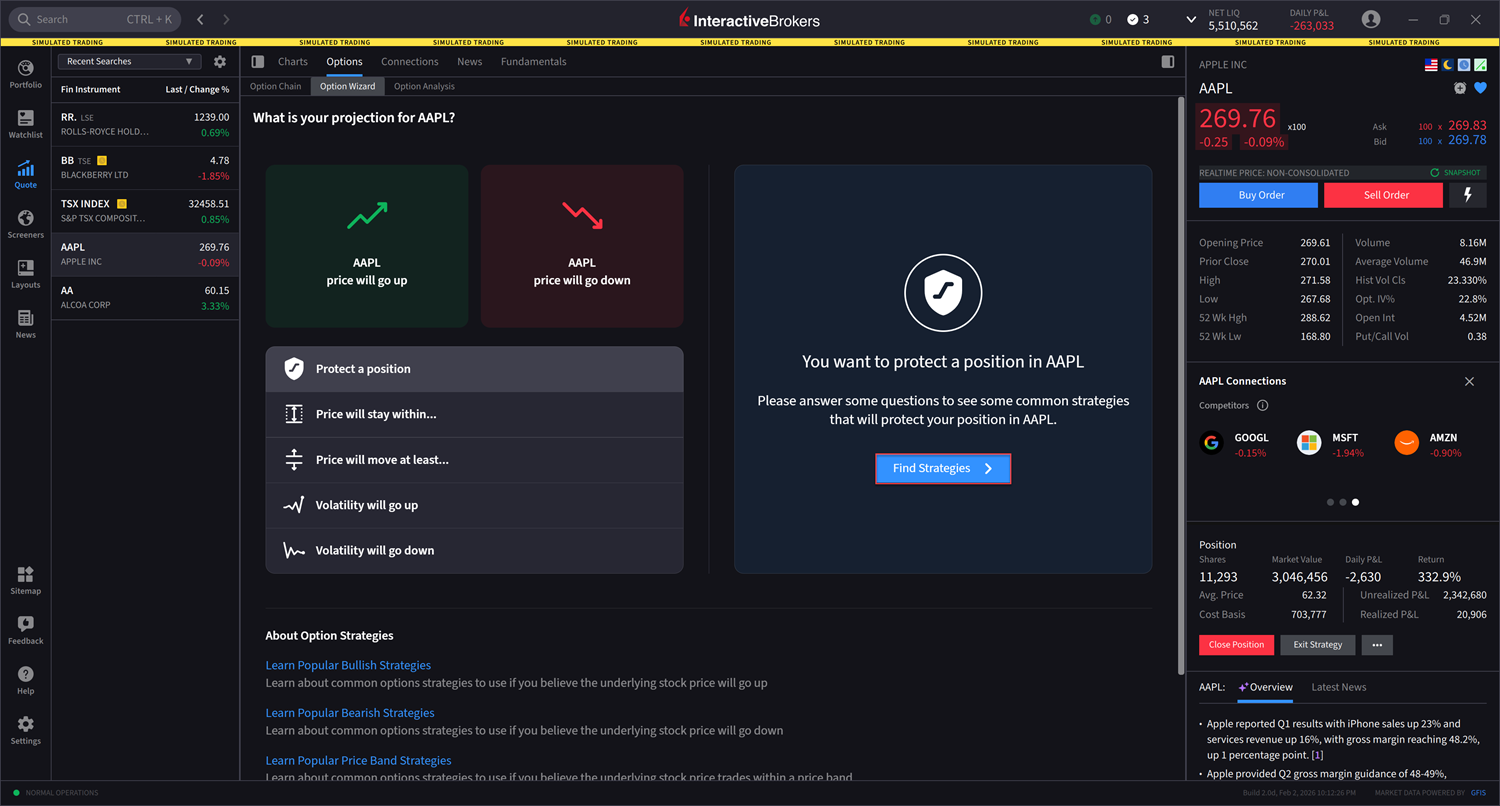
Task: Click the lightning bolt quick order icon
Action: (1468, 195)
